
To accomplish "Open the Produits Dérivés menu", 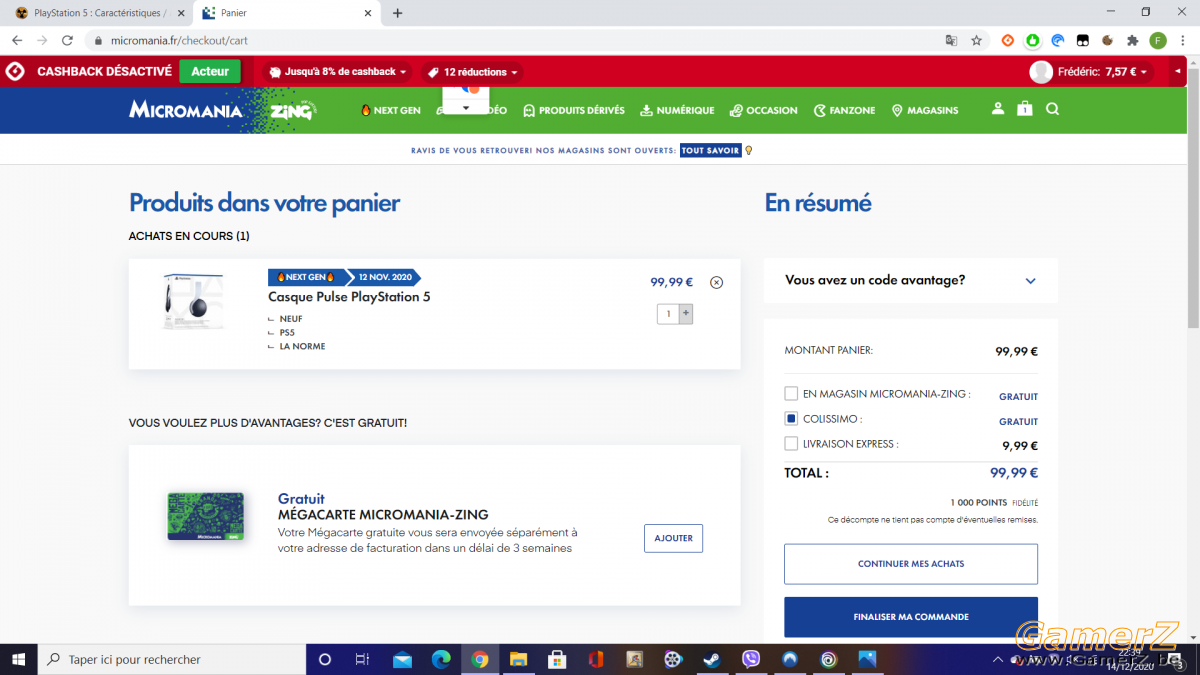I will (x=573, y=110).
